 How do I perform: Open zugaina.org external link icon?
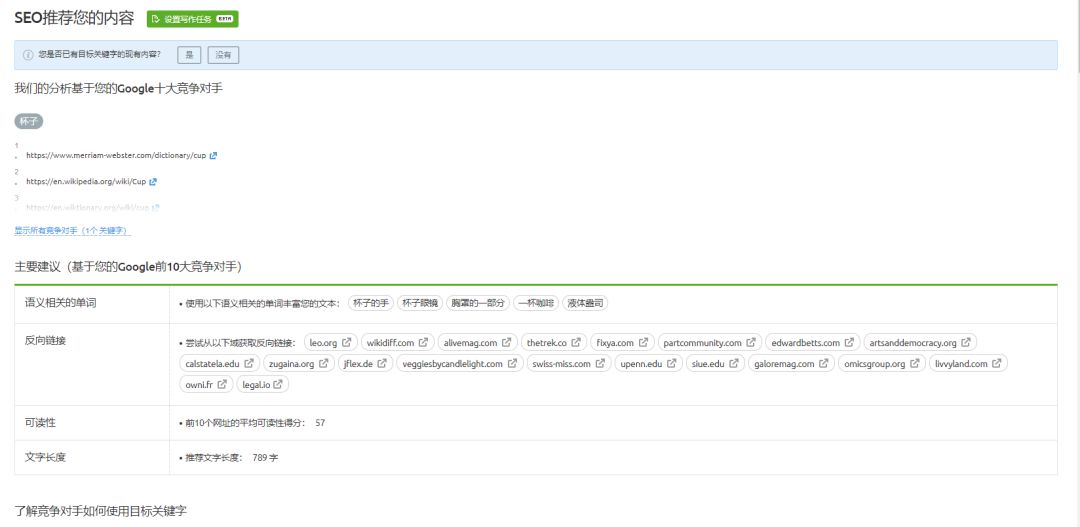323,364
